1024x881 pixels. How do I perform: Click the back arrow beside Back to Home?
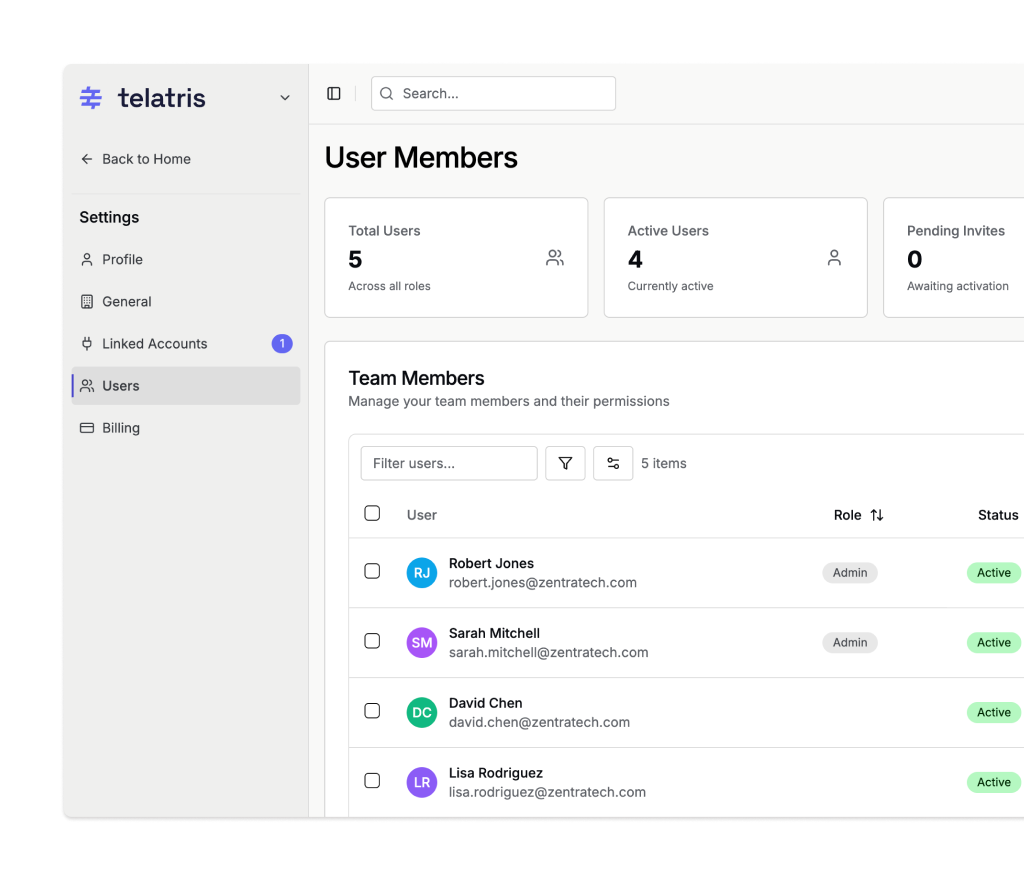86,159
